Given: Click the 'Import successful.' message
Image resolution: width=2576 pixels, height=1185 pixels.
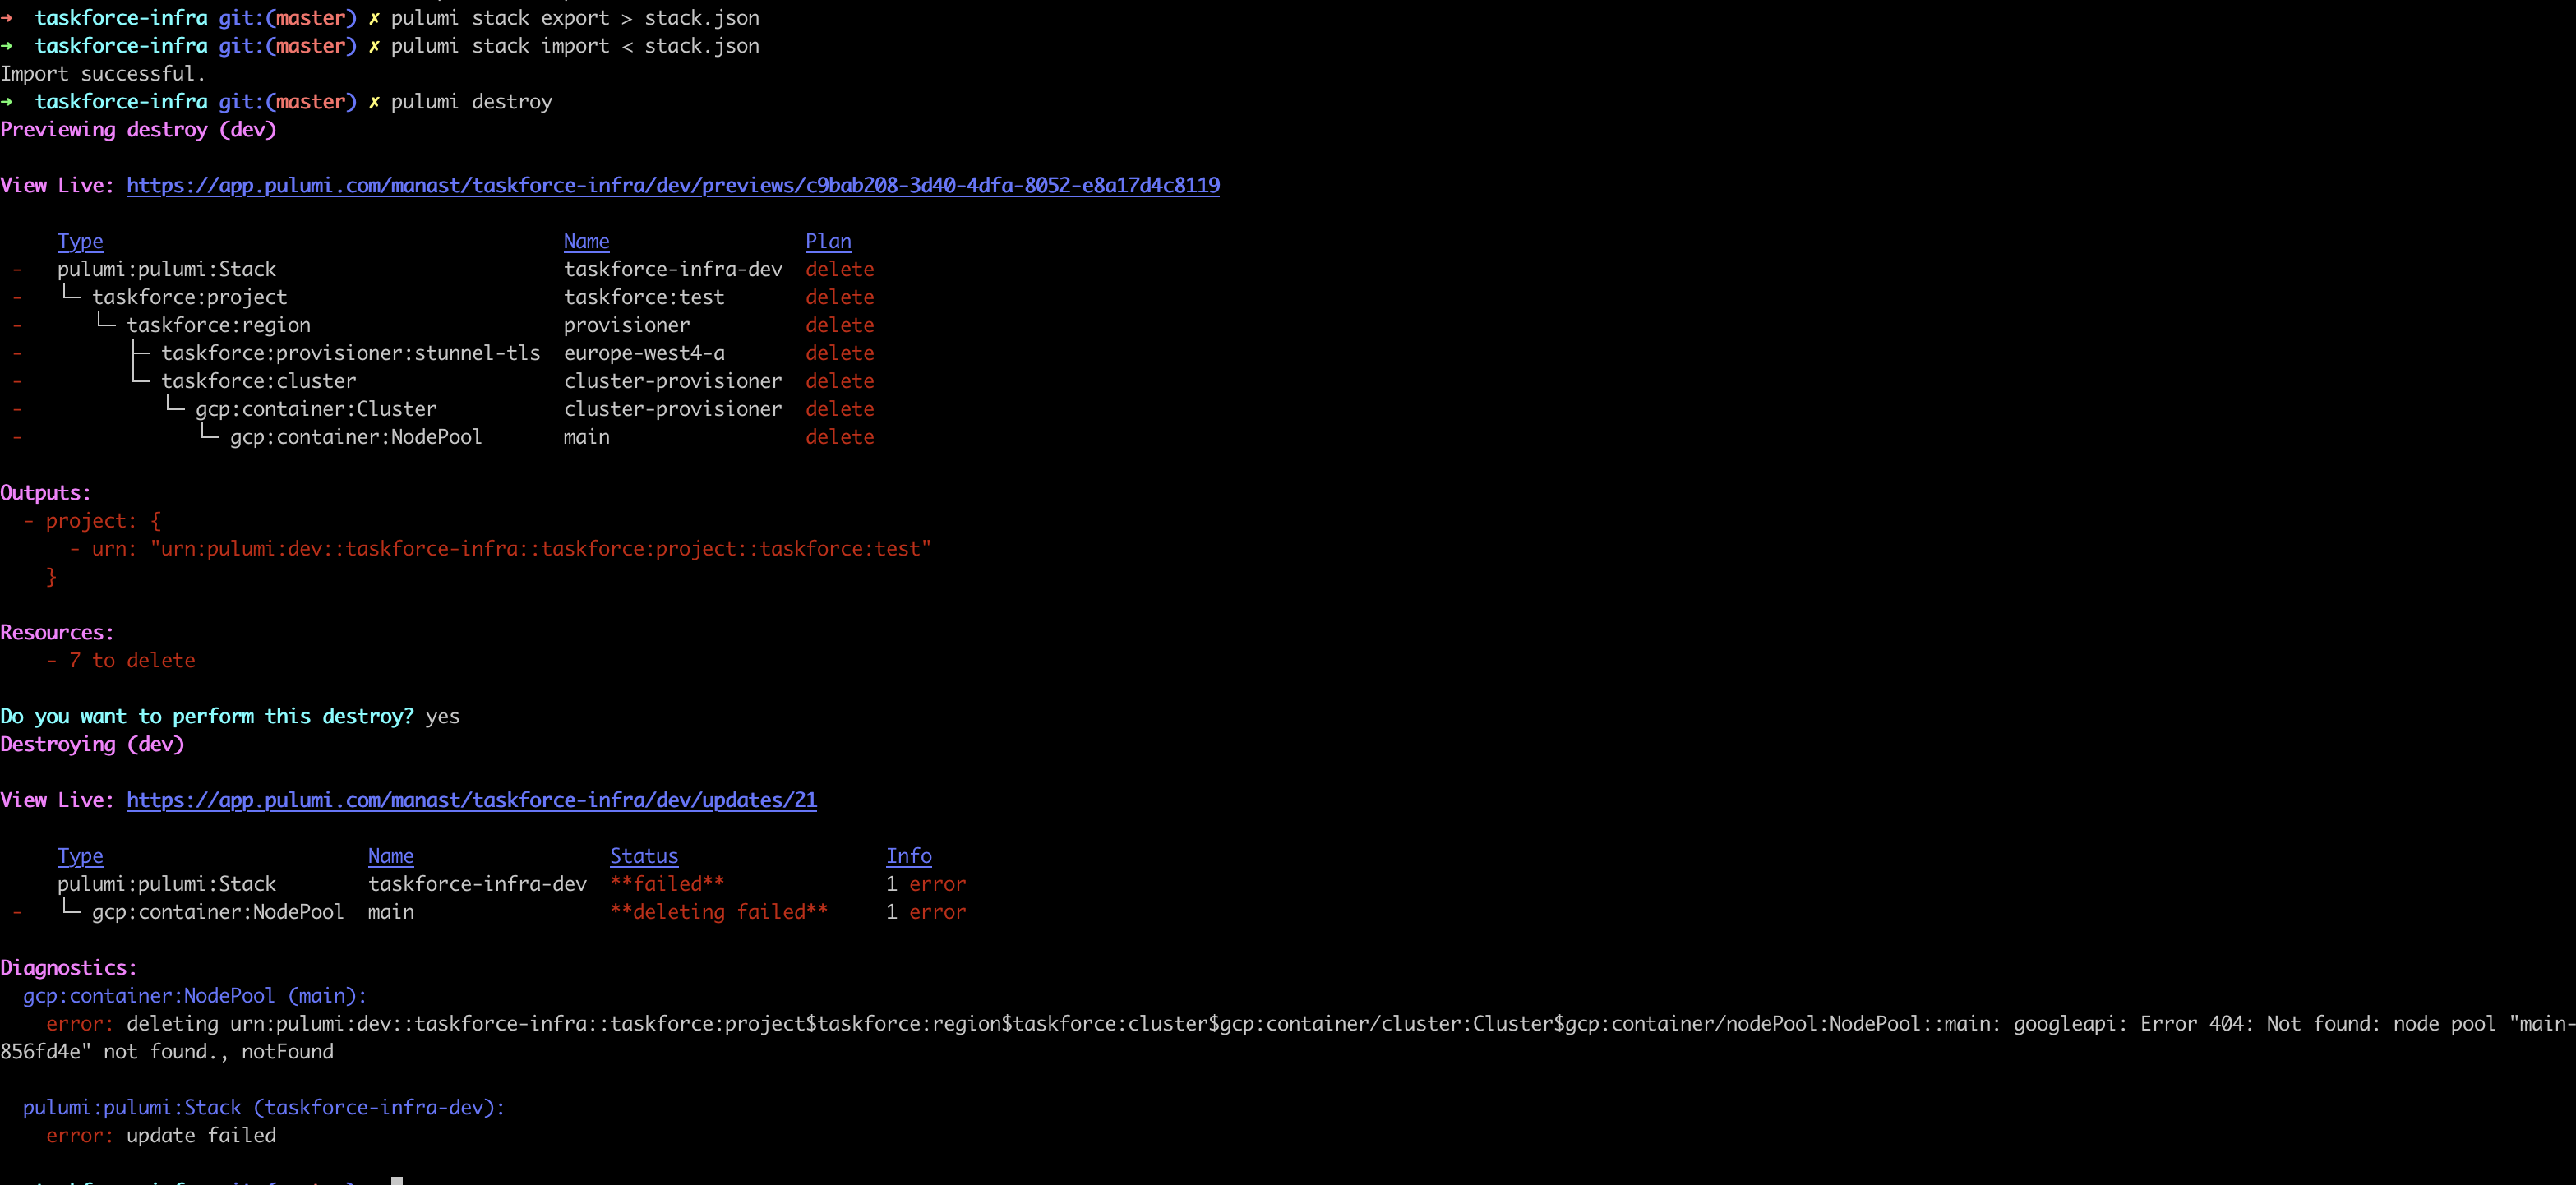Looking at the screenshot, I should pyautogui.click(x=102, y=73).
